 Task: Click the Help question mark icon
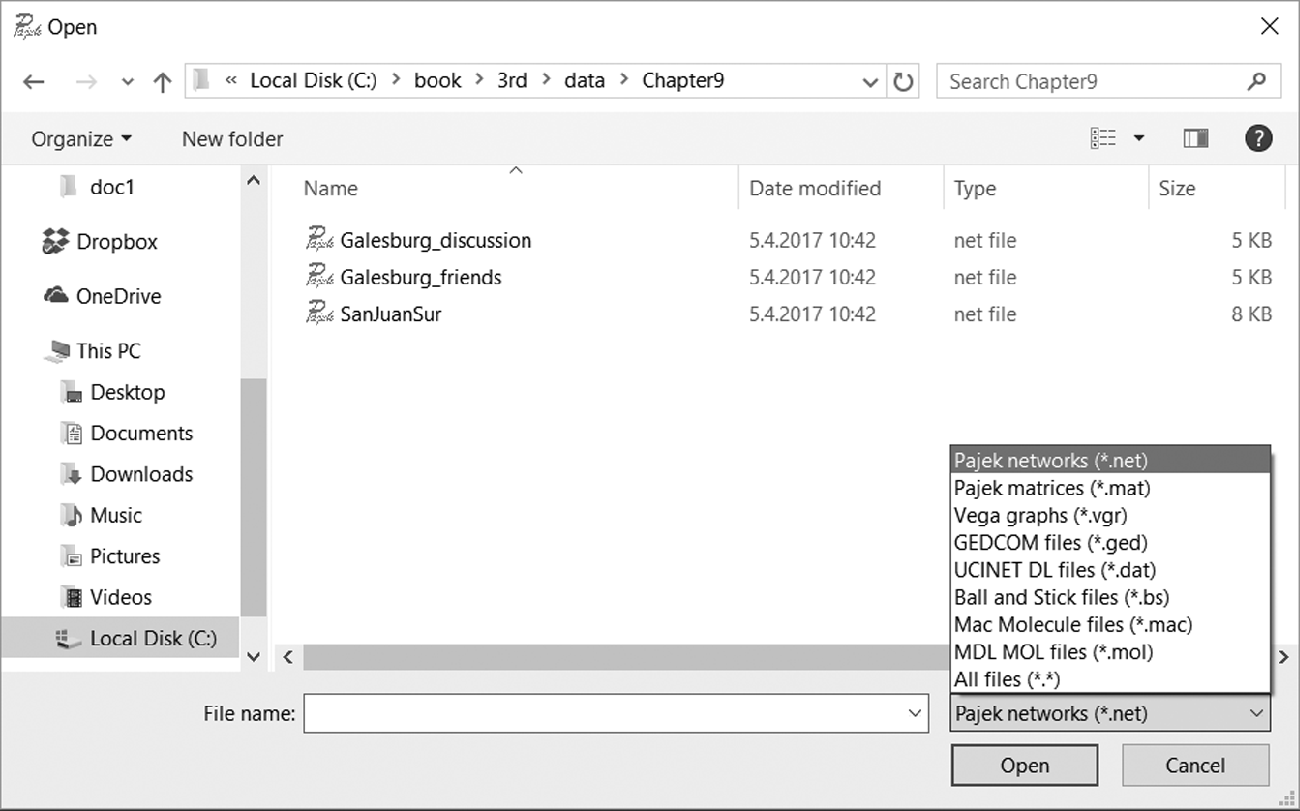(1258, 139)
